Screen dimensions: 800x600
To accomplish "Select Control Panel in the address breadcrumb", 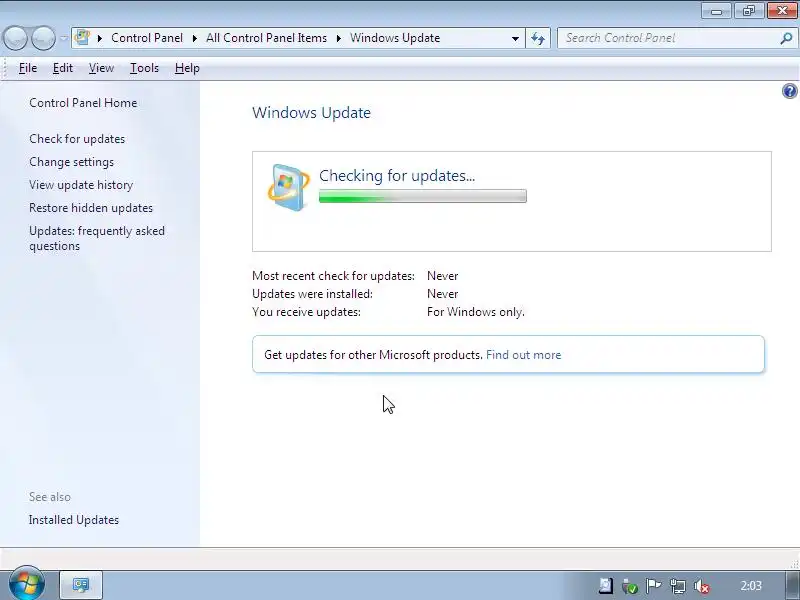I will pyautogui.click(x=147, y=38).
